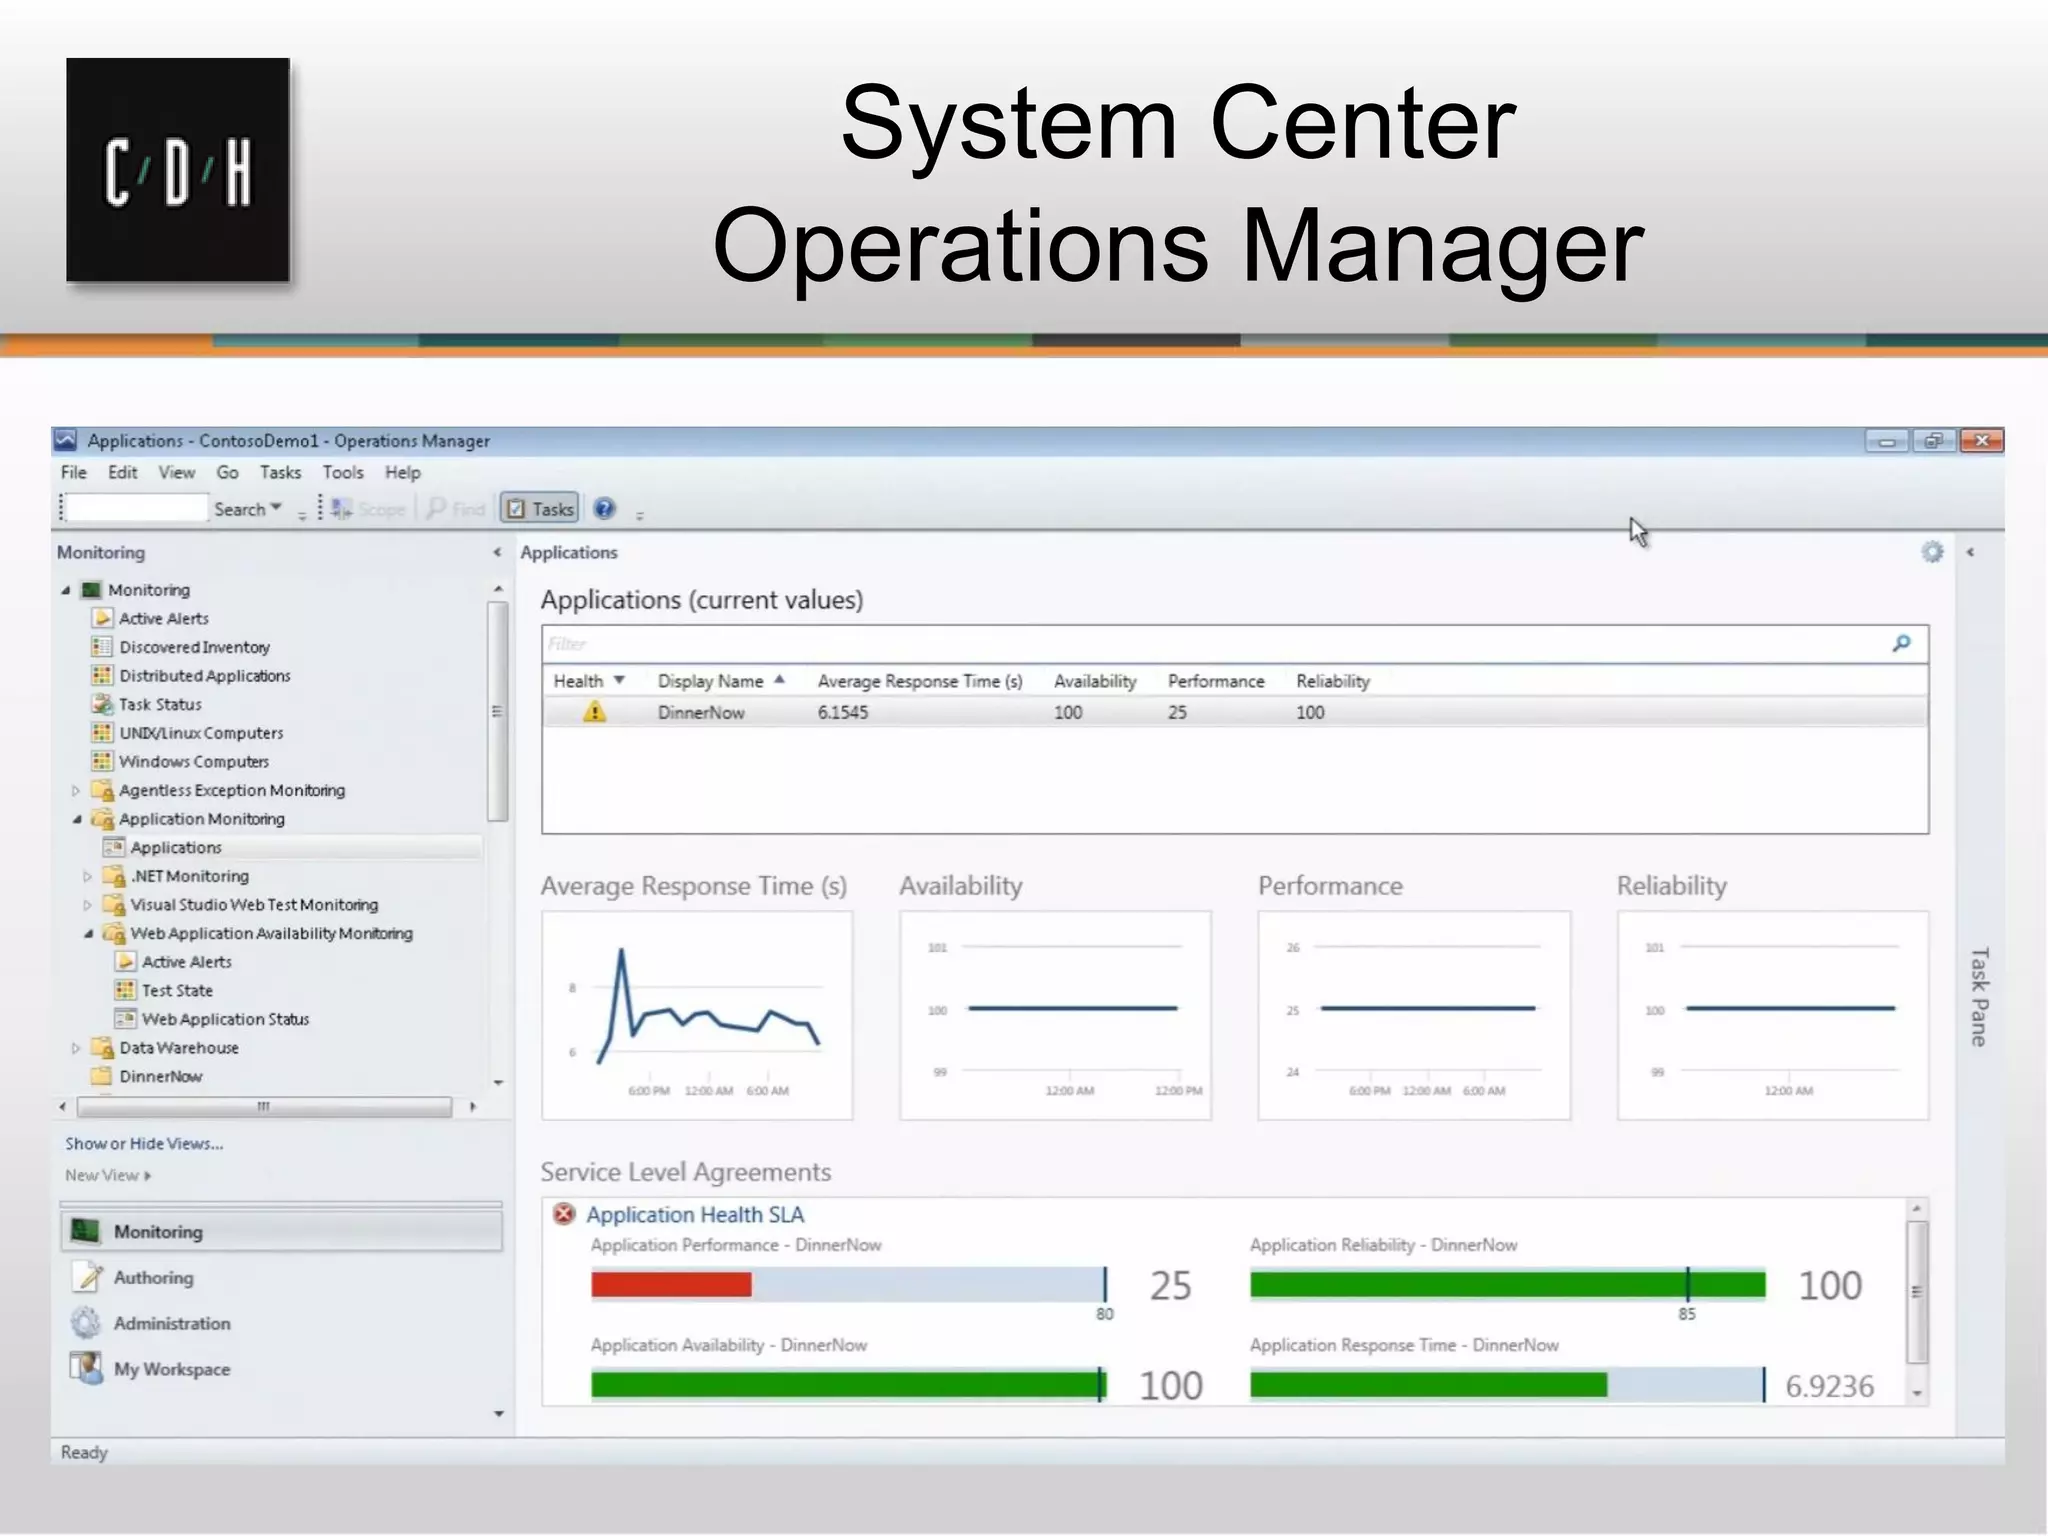The height and width of the screenshot is (1536, 2048).
Task: Open the Go menu
Action: coord(228,472)
